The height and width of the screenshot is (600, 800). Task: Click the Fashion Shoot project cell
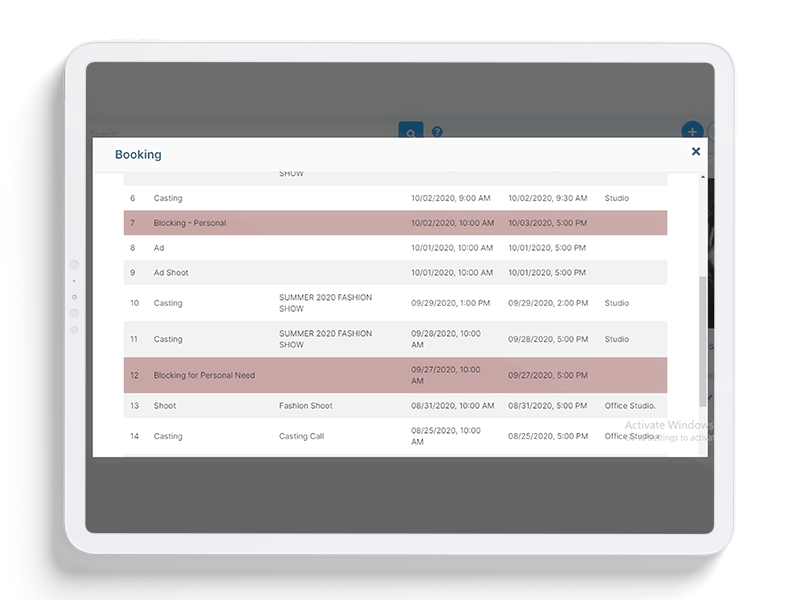306,406
